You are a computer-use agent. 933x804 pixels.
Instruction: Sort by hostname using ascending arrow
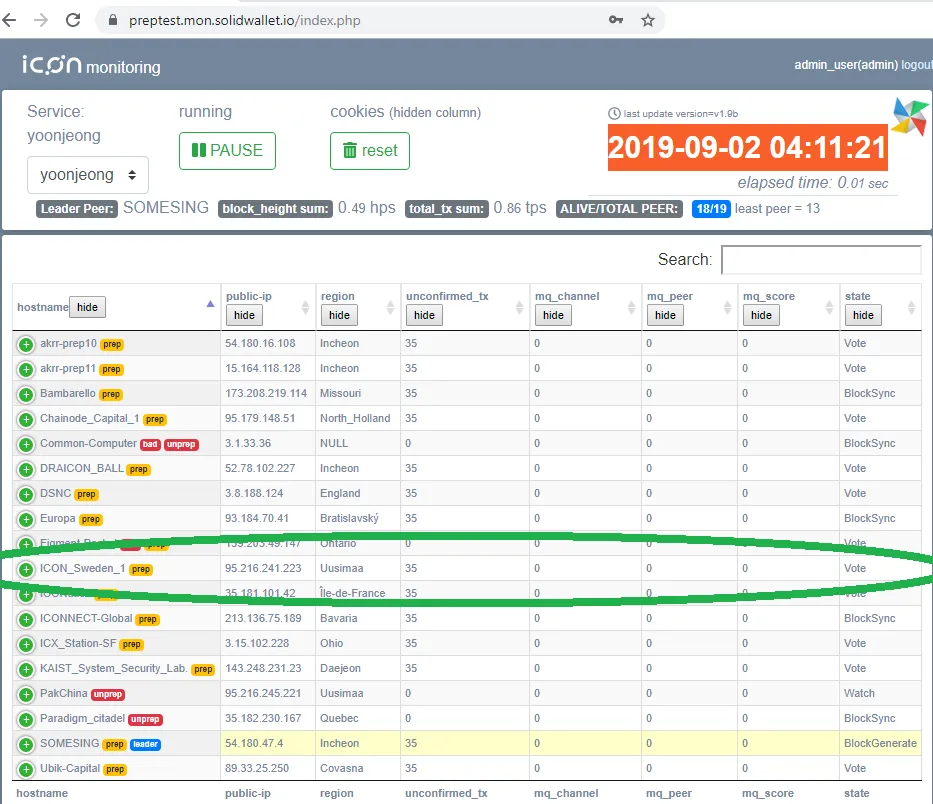pyautogui.click(x=210, y=304)
